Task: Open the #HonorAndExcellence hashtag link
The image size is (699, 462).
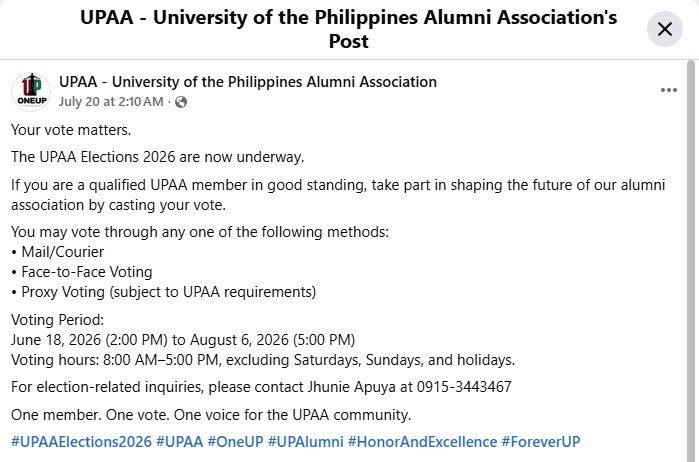Action: (422, 442)
